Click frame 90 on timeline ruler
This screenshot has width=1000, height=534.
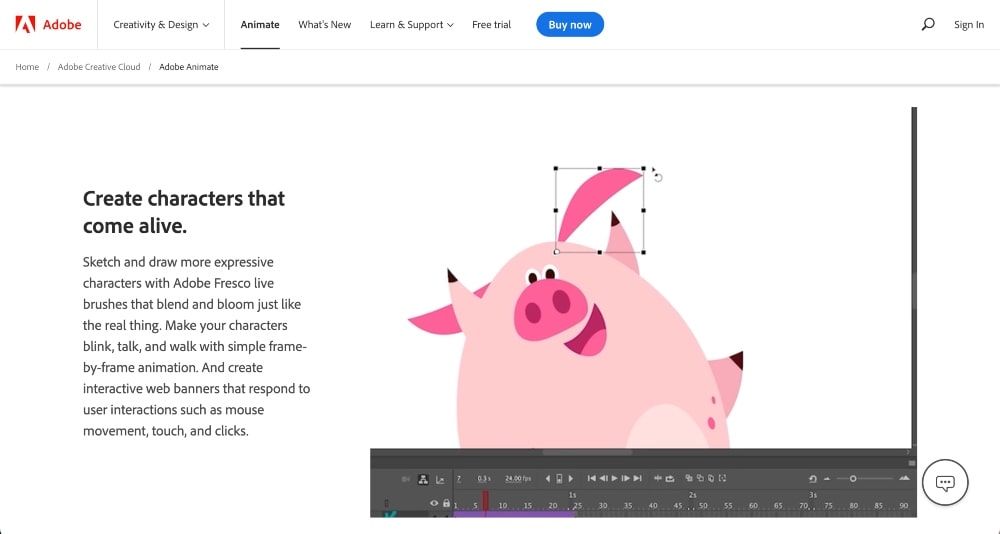coord(904,505)
